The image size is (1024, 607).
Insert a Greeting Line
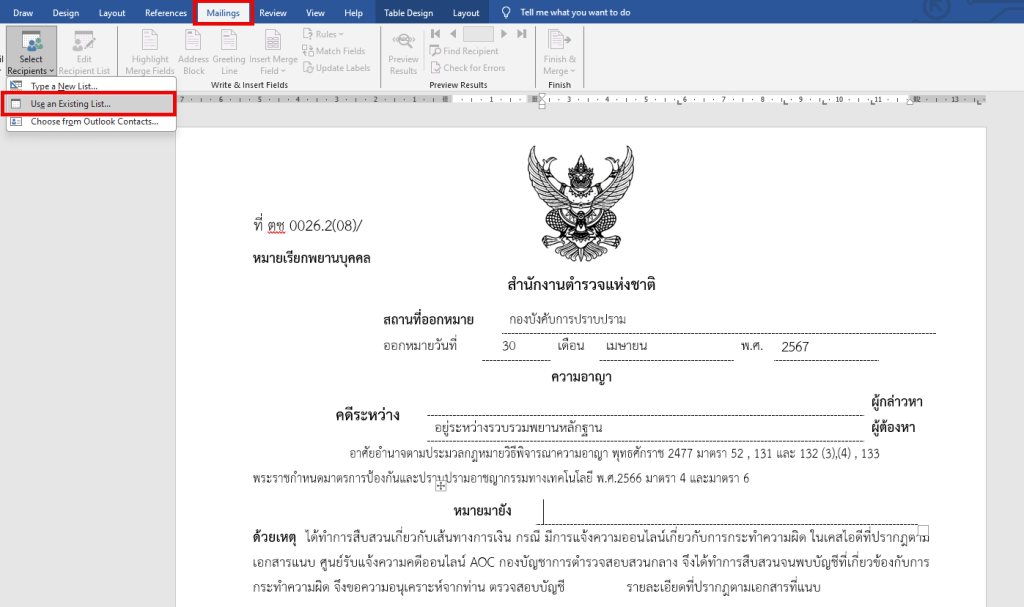pyautogui.click(x=229, y=52)
